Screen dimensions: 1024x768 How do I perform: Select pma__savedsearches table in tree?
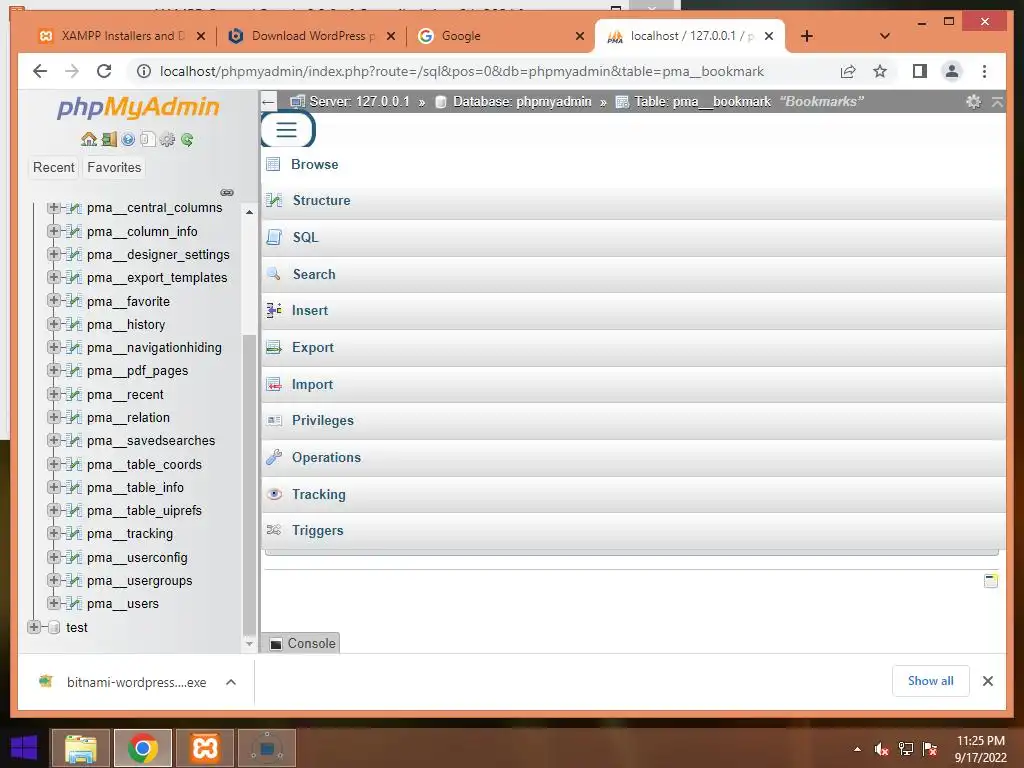pyautogui.click(x=151, y=441)
